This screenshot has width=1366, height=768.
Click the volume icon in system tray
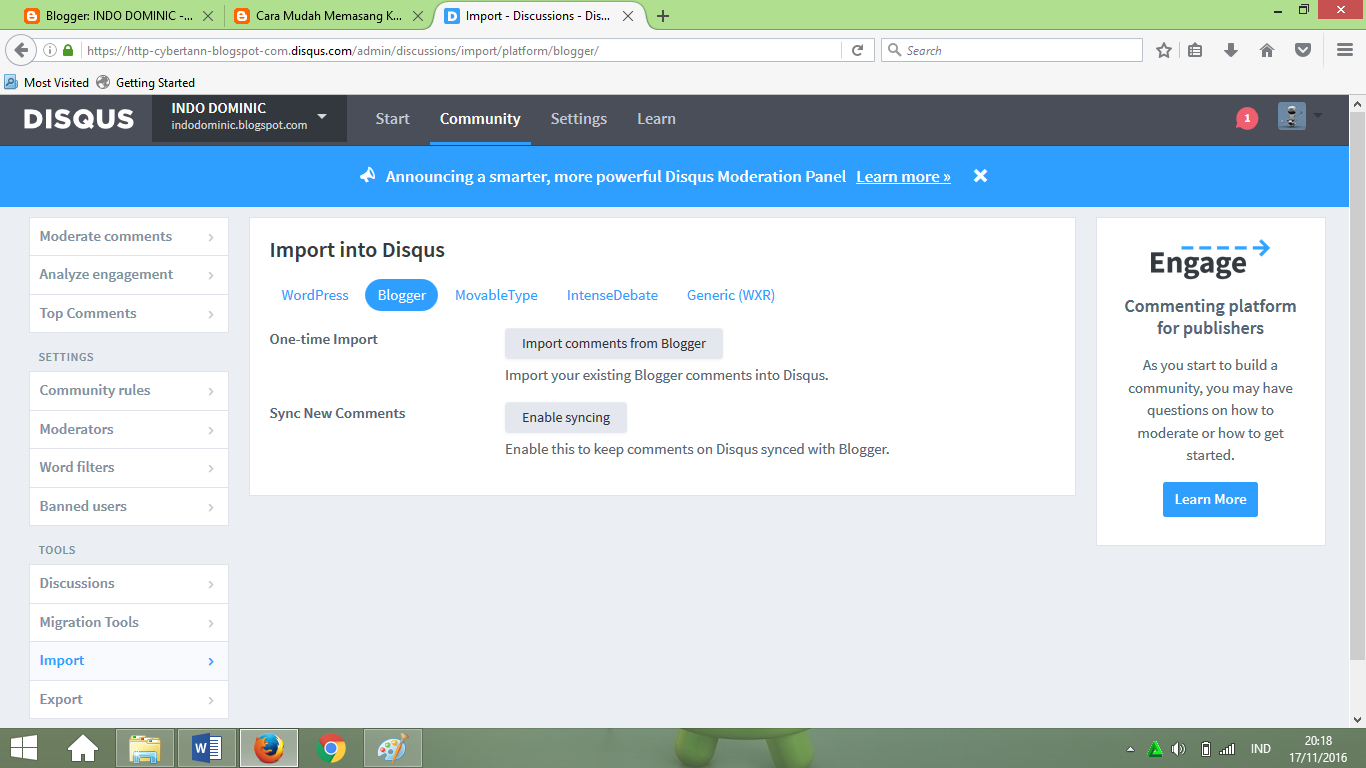point(1178,749)
